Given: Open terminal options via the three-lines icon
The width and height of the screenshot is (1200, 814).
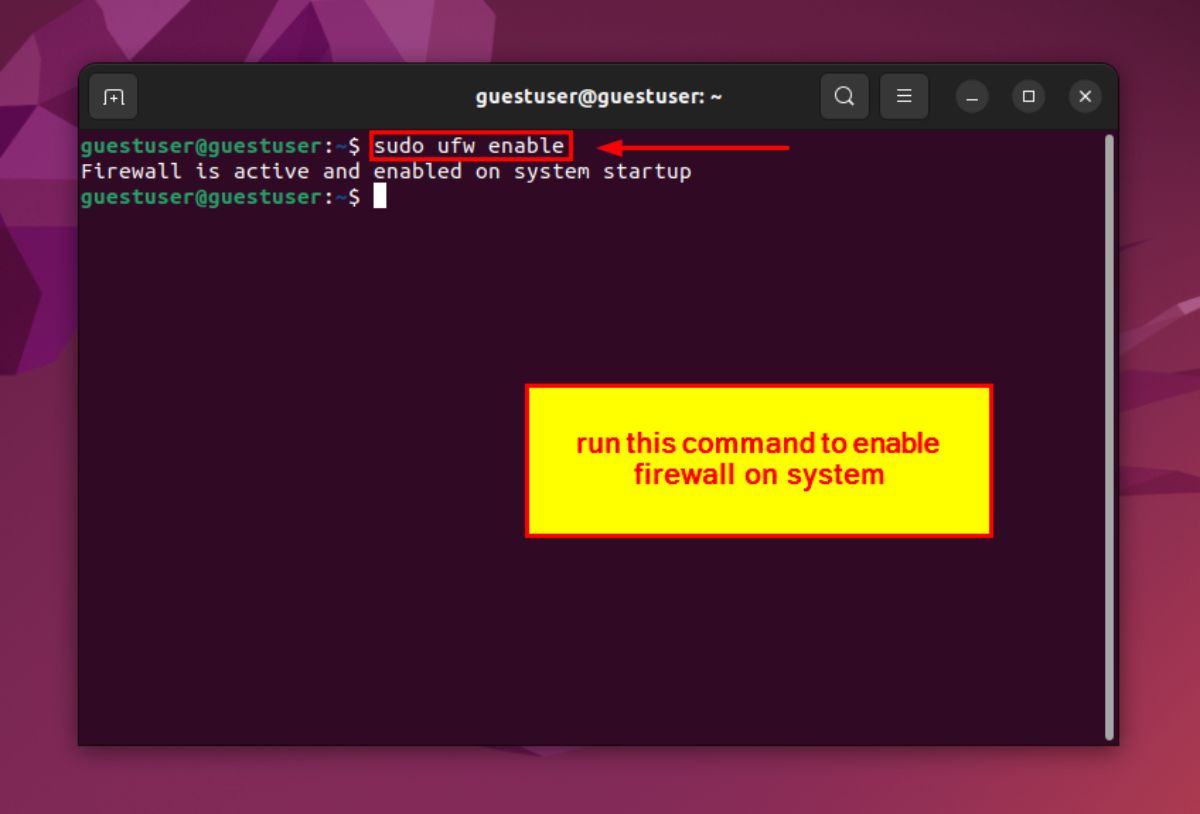Looking at the screenshot, I should 904,96.
